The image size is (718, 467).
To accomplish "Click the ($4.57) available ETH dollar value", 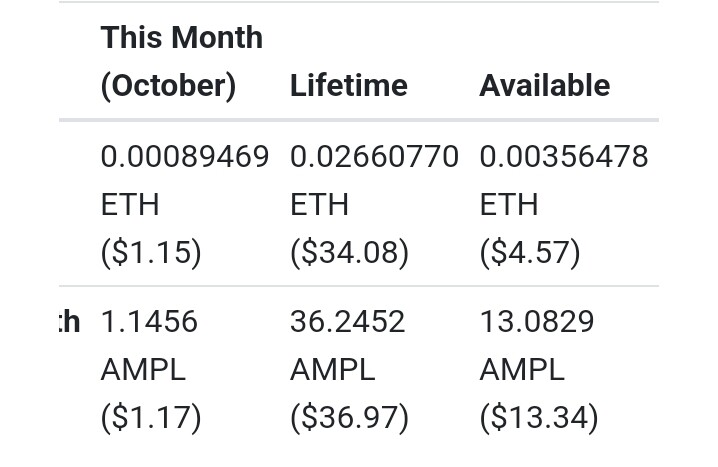I will [x=530, y=252].
